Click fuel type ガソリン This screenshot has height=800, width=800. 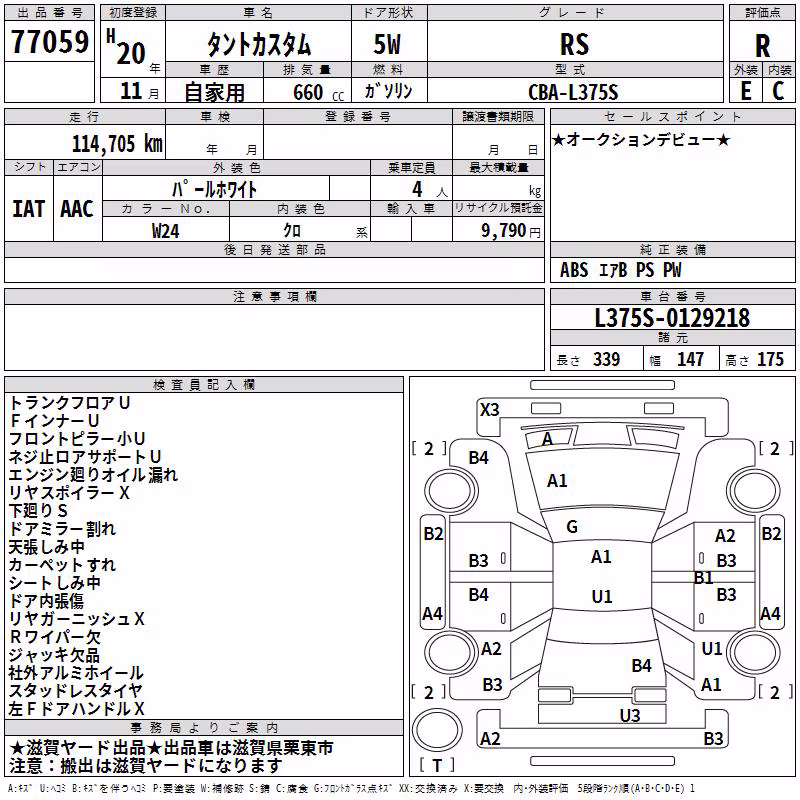coord(388,91)
